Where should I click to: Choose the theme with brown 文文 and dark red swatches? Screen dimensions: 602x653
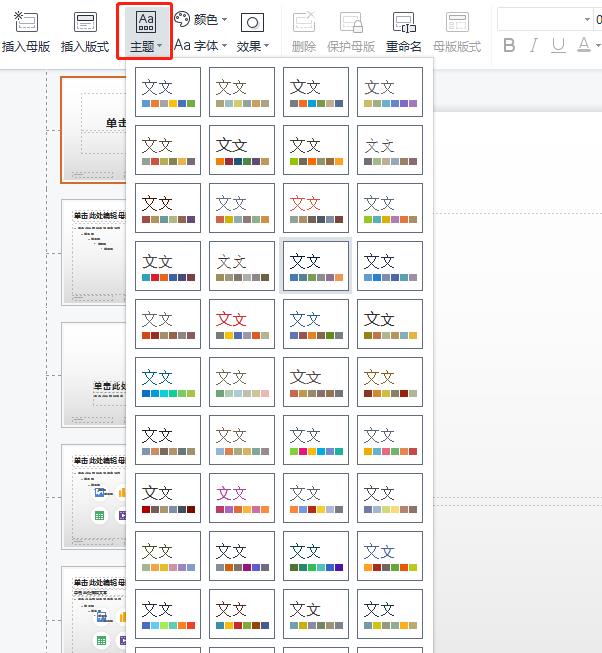coord(390,382)
